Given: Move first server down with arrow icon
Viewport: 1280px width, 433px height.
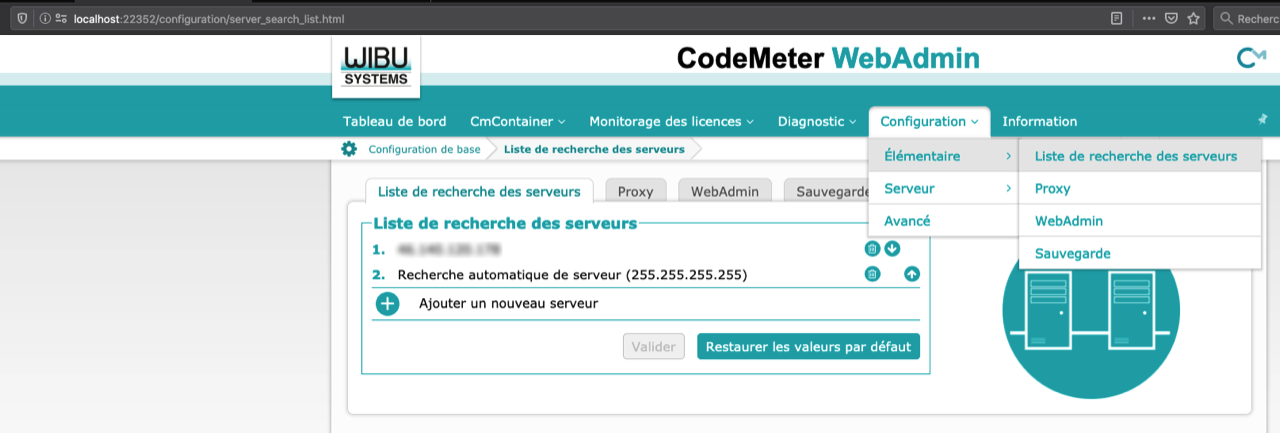Looking at the screenshot, I should pos(892,249).
